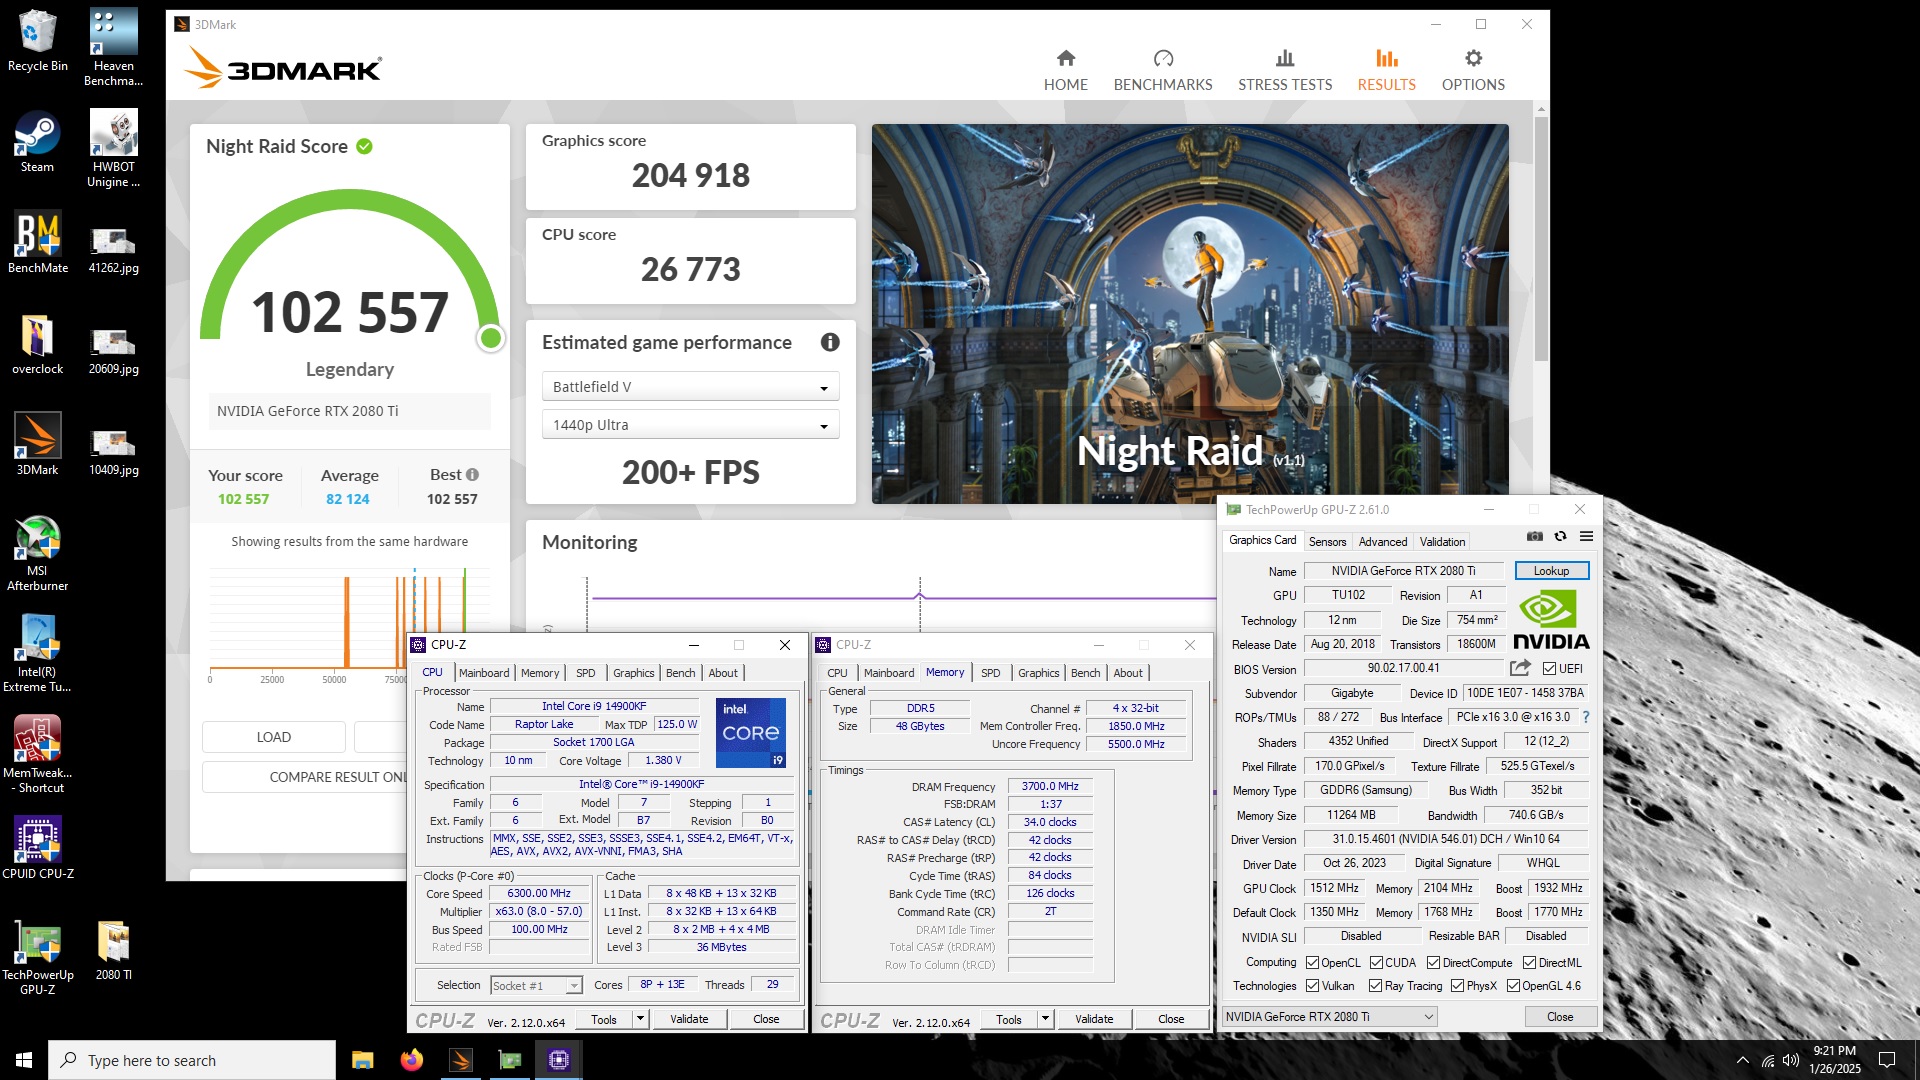Toggle the DirectML checkbox in GPU-Z
The height and width of the screenshot is (1080, 1920).
coord(1530,963)
